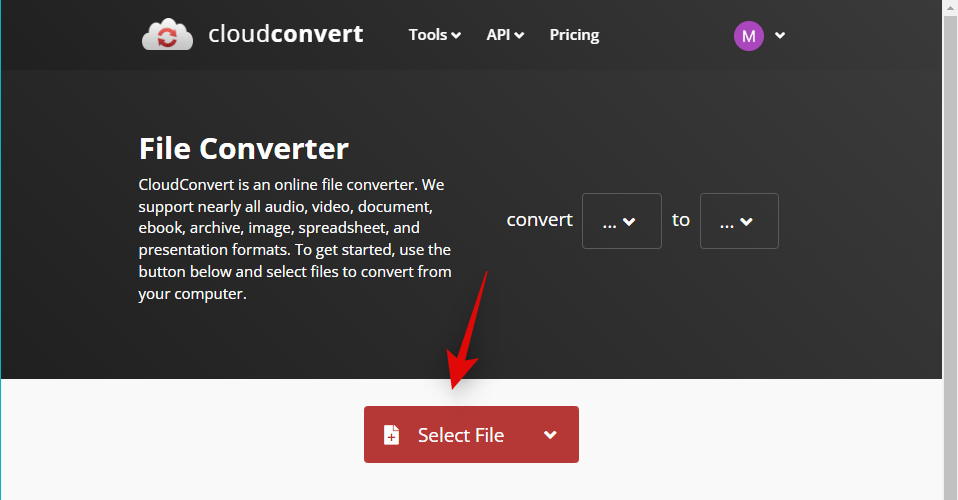
Task: Click the 'CloudConvert is an online file converter' paragraph
Action: pos(295,239)
